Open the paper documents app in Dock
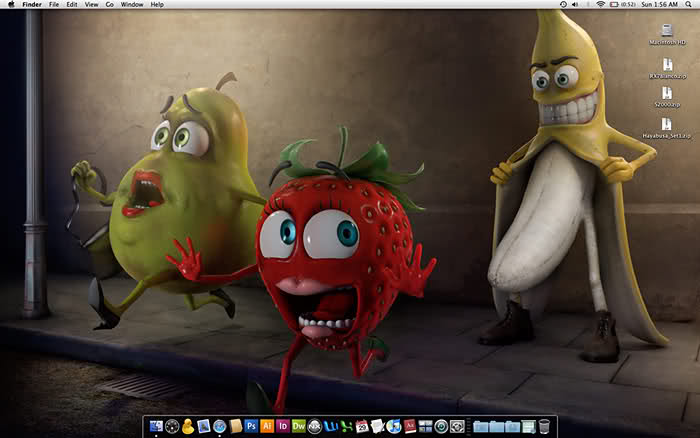This screenshot has width=700, height=438. pyautogui.click(x=378, y=426)
